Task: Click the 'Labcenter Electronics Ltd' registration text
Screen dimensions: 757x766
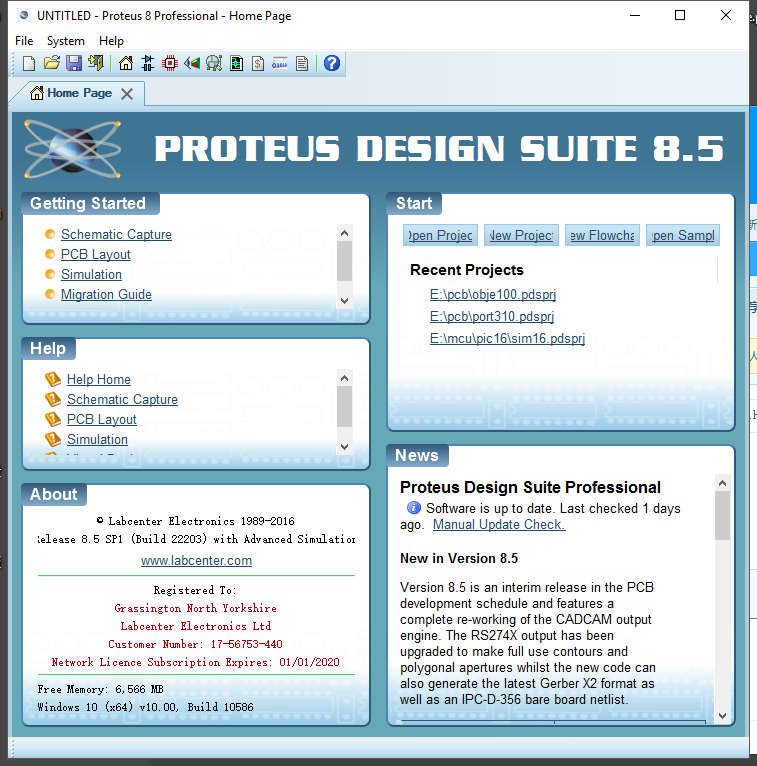Action: click(x=195, y=626)
